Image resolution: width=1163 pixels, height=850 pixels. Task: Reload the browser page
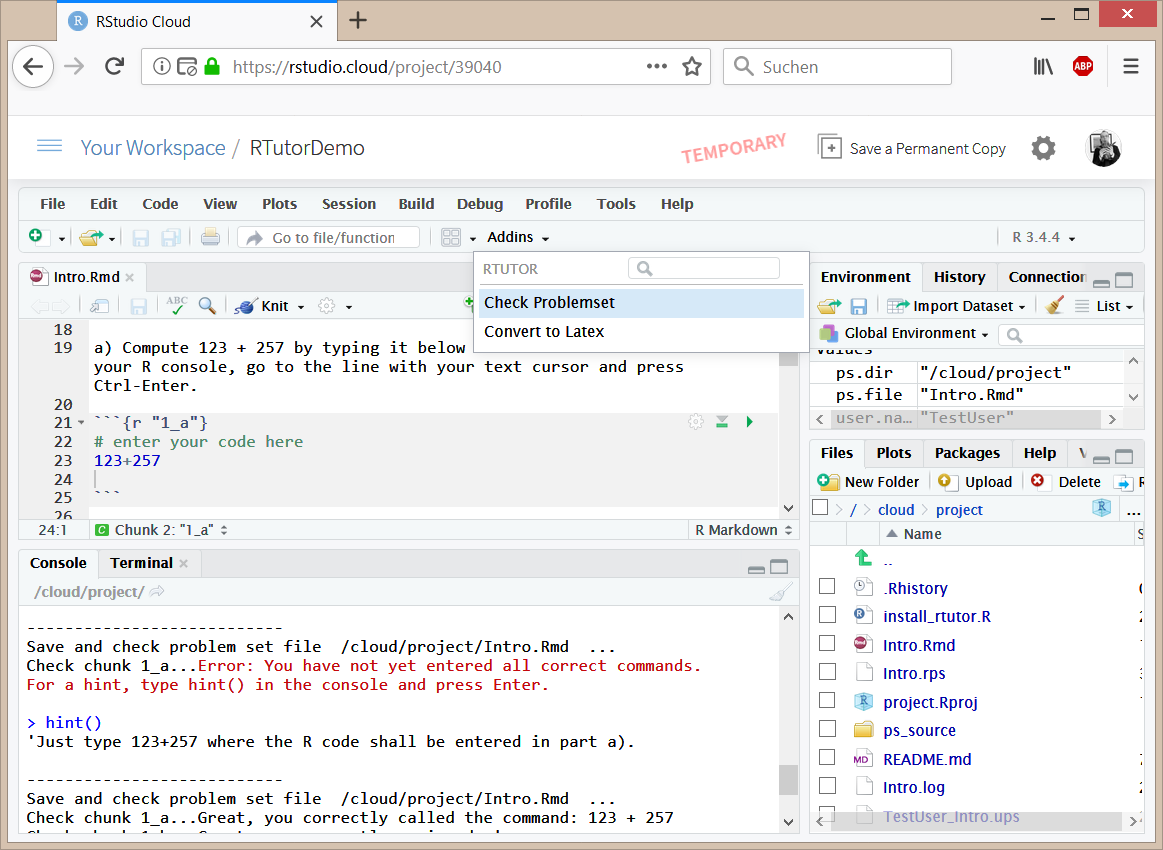pos(114,67)
